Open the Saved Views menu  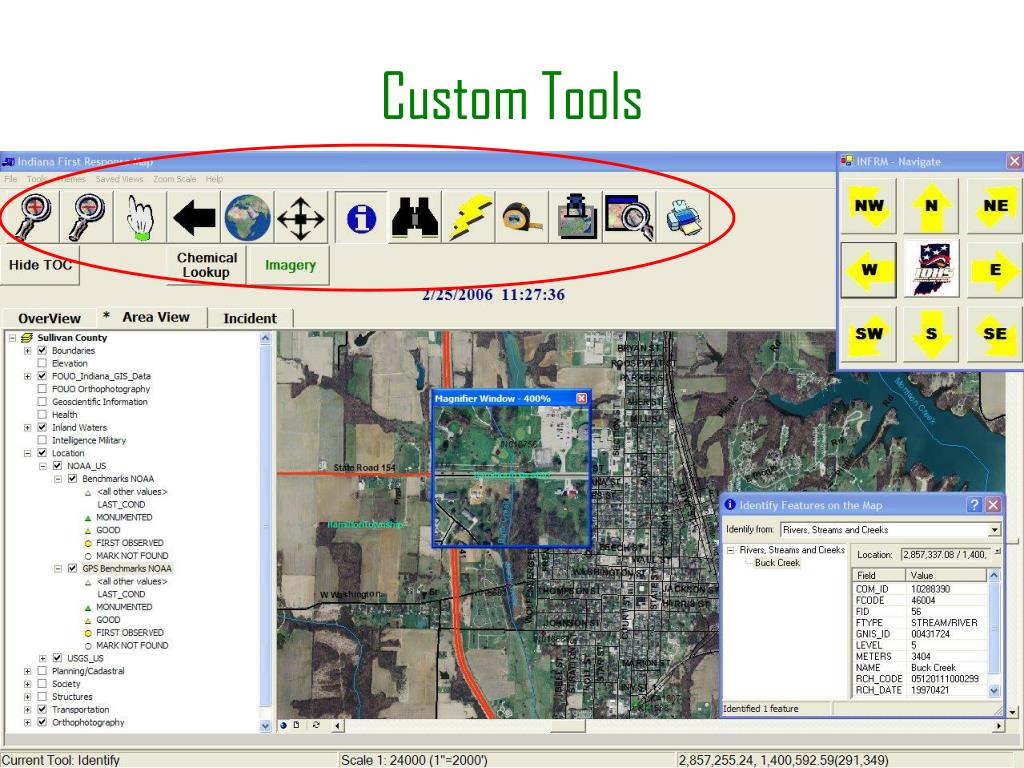(119, 179)
